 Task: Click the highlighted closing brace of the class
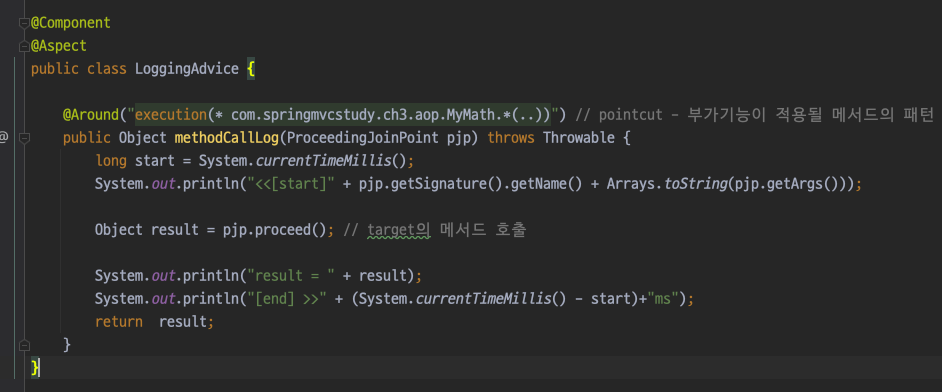[x=35, y=367]
